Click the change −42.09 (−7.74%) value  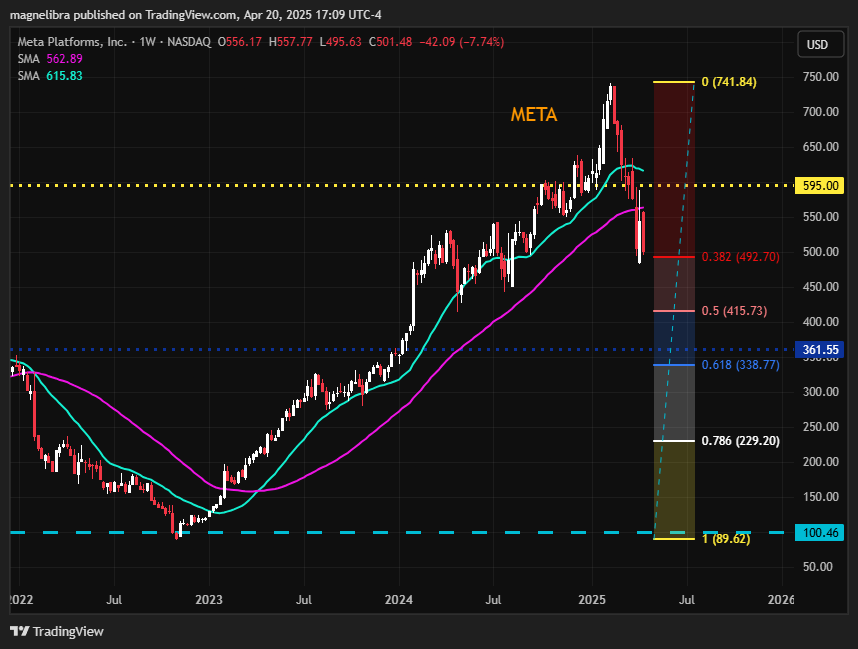461,42
